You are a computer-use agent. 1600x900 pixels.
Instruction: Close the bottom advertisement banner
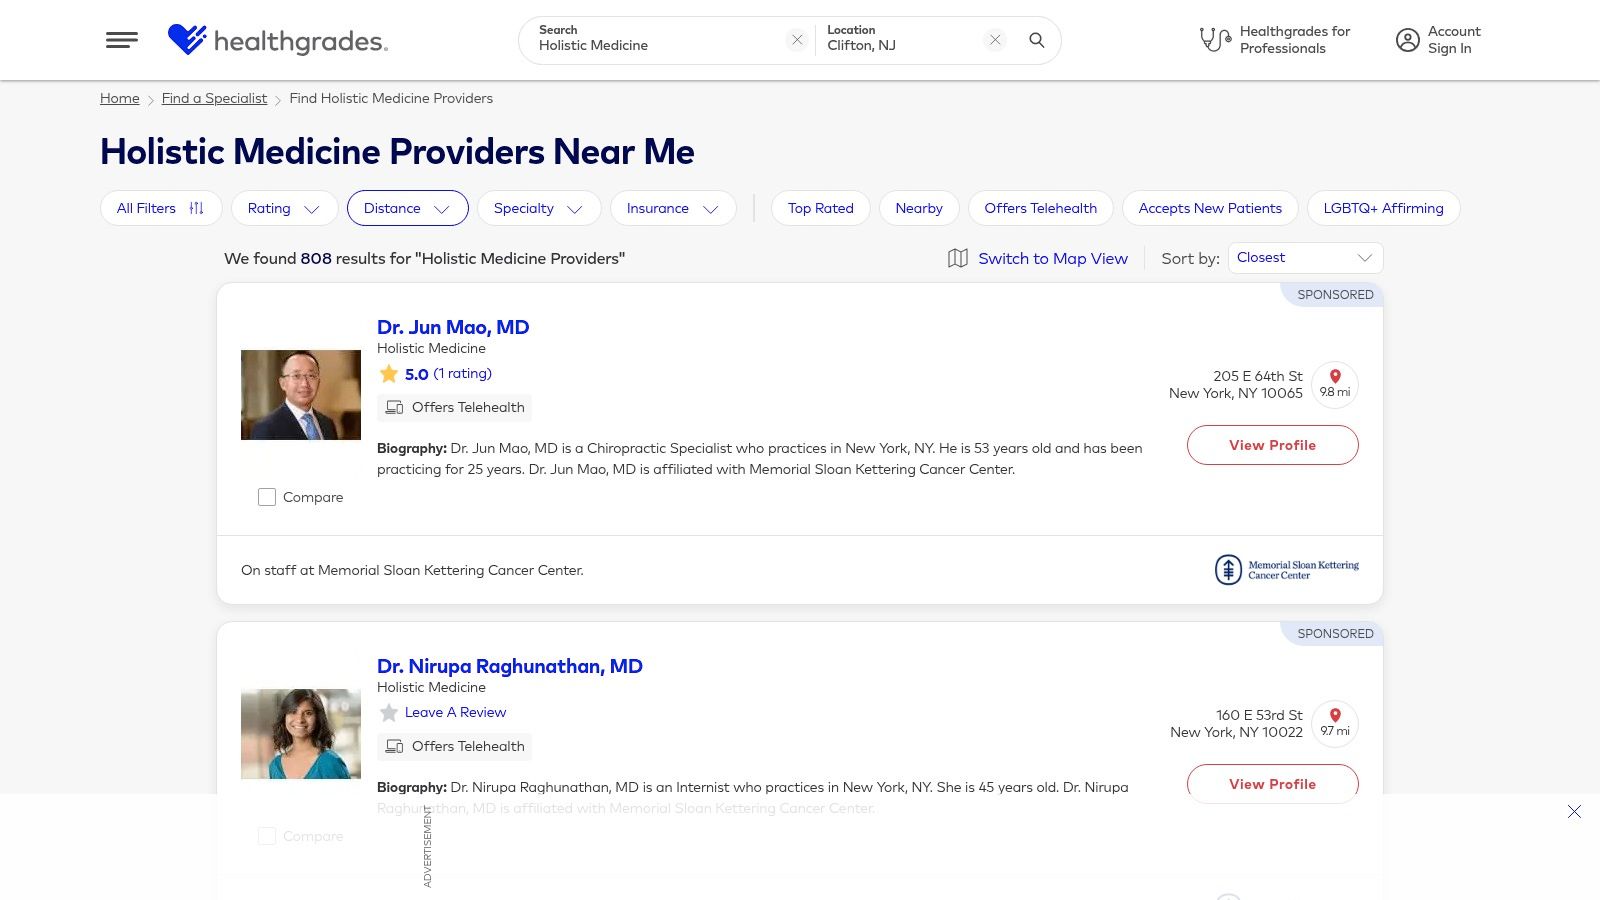1574,812
